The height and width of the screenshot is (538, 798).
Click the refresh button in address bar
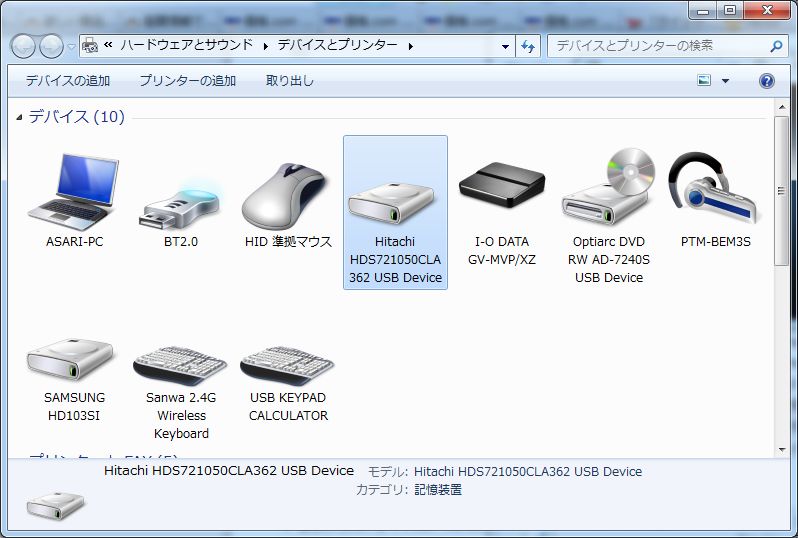528,46
